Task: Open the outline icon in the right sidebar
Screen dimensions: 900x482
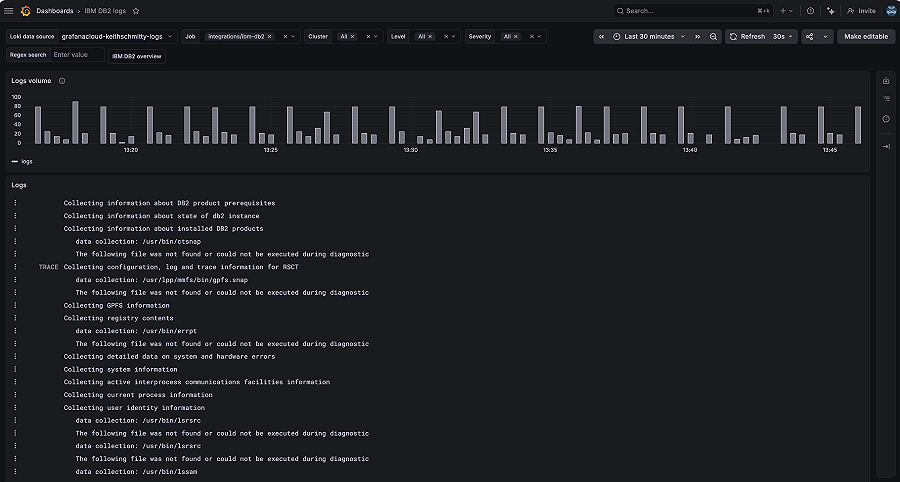Action: [886, 99]
